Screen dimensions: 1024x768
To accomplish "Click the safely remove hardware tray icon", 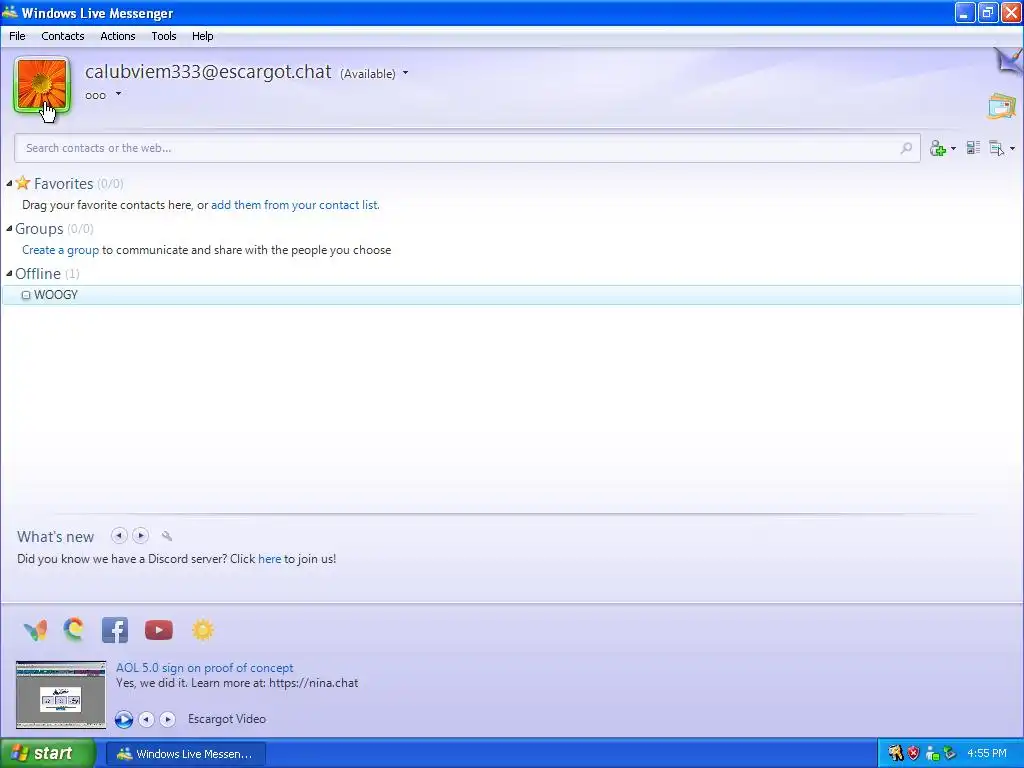I will click(x=950, y=754).
